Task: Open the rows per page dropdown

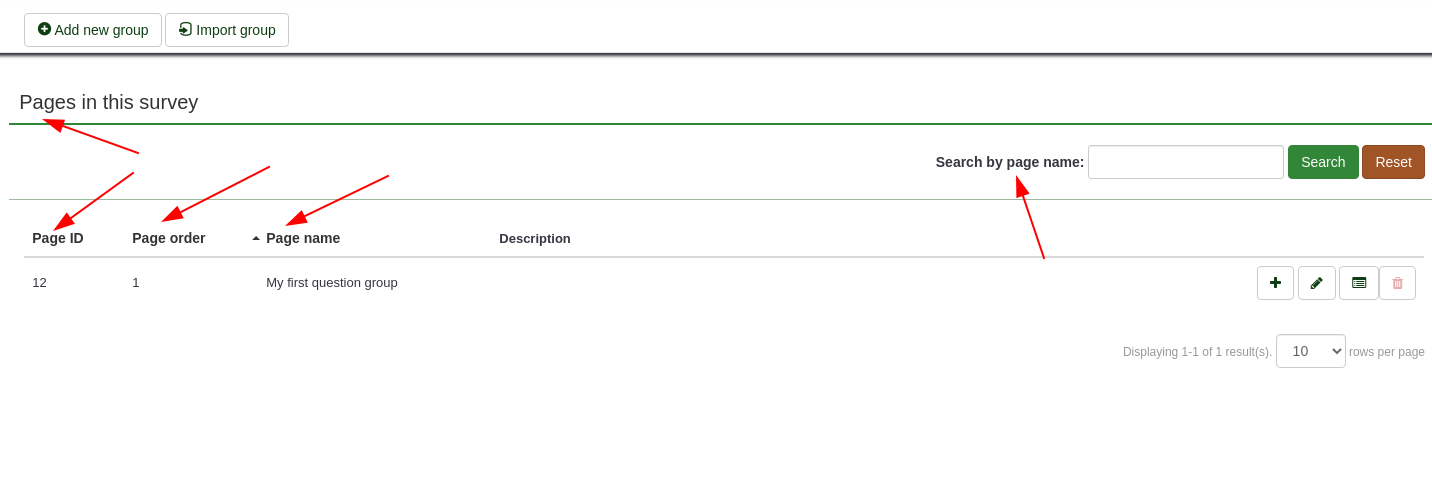Action: (1310, 351)
